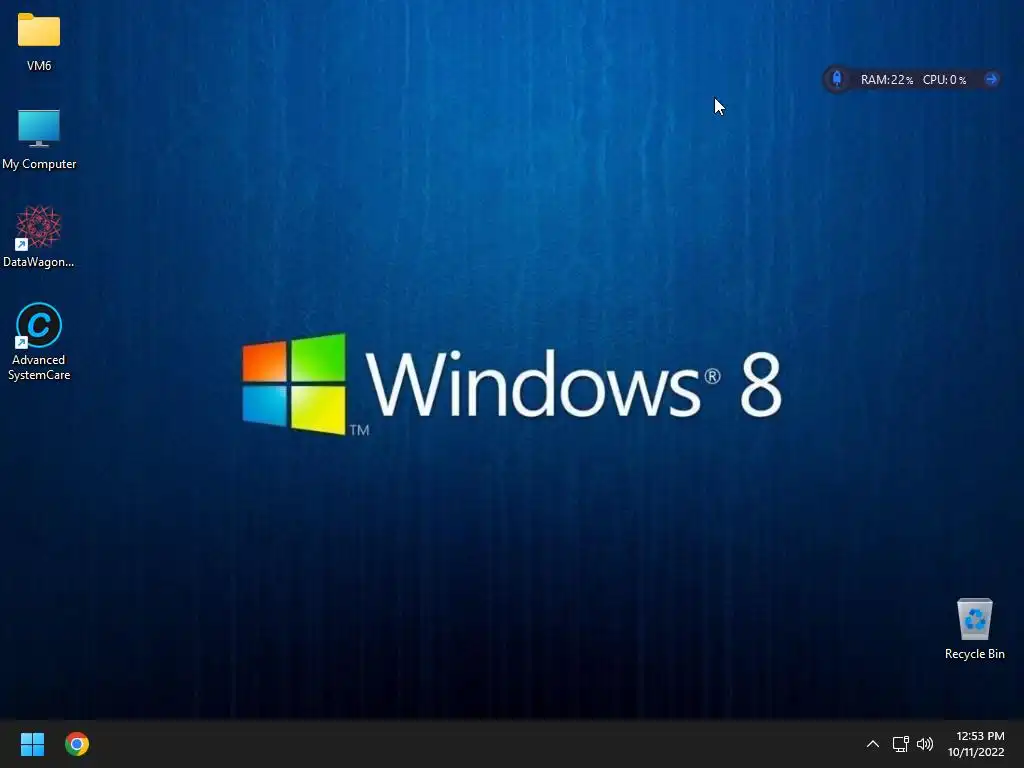The height and width of the screenshot is (768, 1024).
Task: Show hidden system tray icons
Action: 872,744
